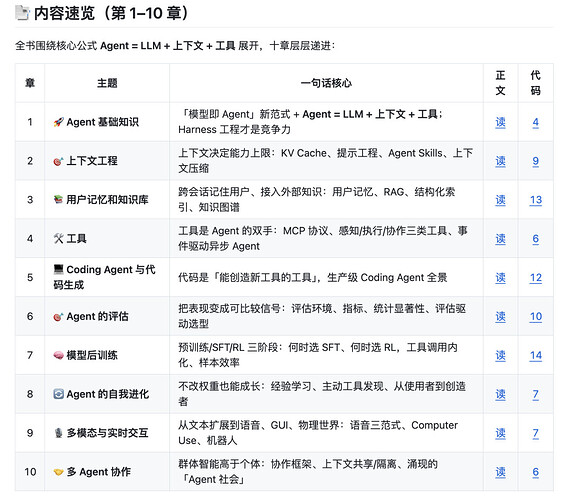This screenshot has height=500, width=569.
Task: Click the hammer-wrench icon beside 工具
Action: coord(58,238)
